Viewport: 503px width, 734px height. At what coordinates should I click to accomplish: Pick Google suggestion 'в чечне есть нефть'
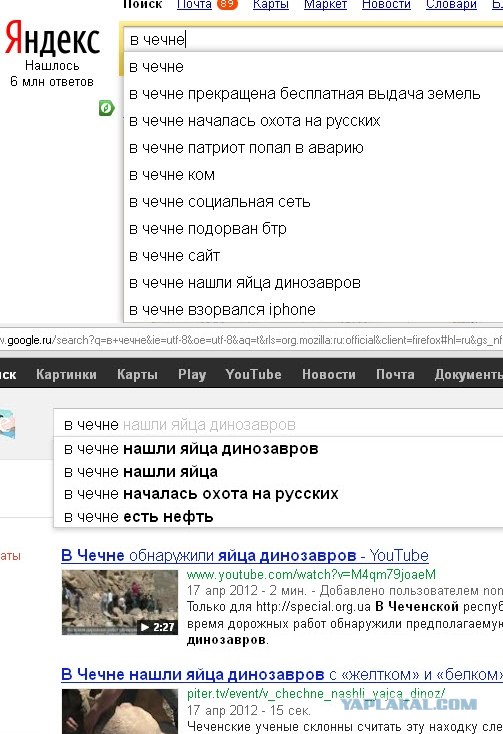pos(278,516)
